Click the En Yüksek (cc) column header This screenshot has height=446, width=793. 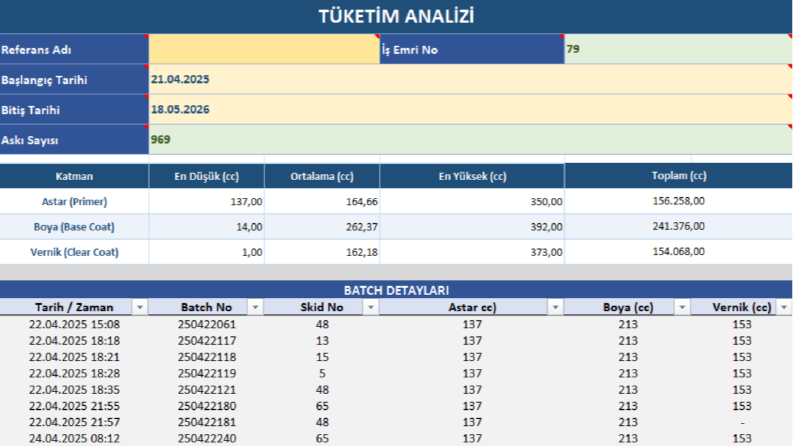[472, 176]
